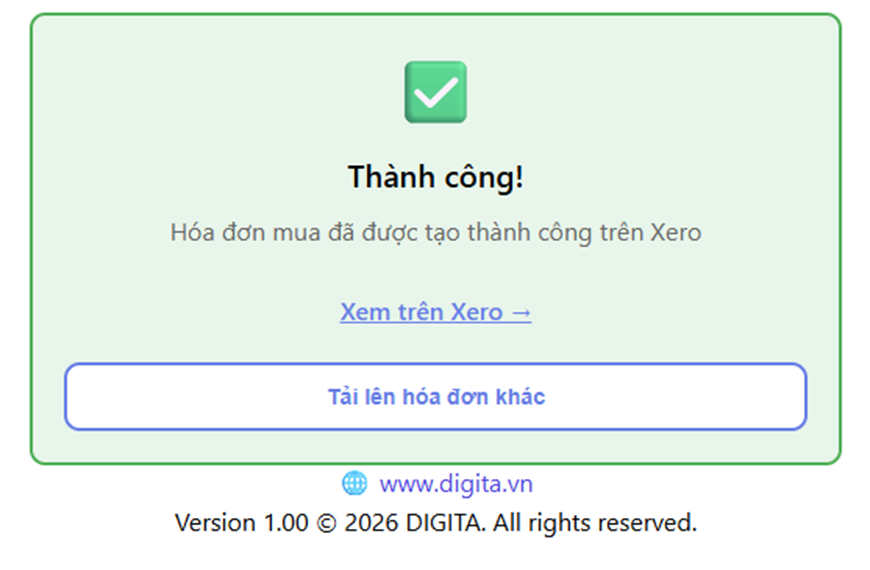870x570 pixels.
Task: Click the green success checkmark icon
Action: 435,92
